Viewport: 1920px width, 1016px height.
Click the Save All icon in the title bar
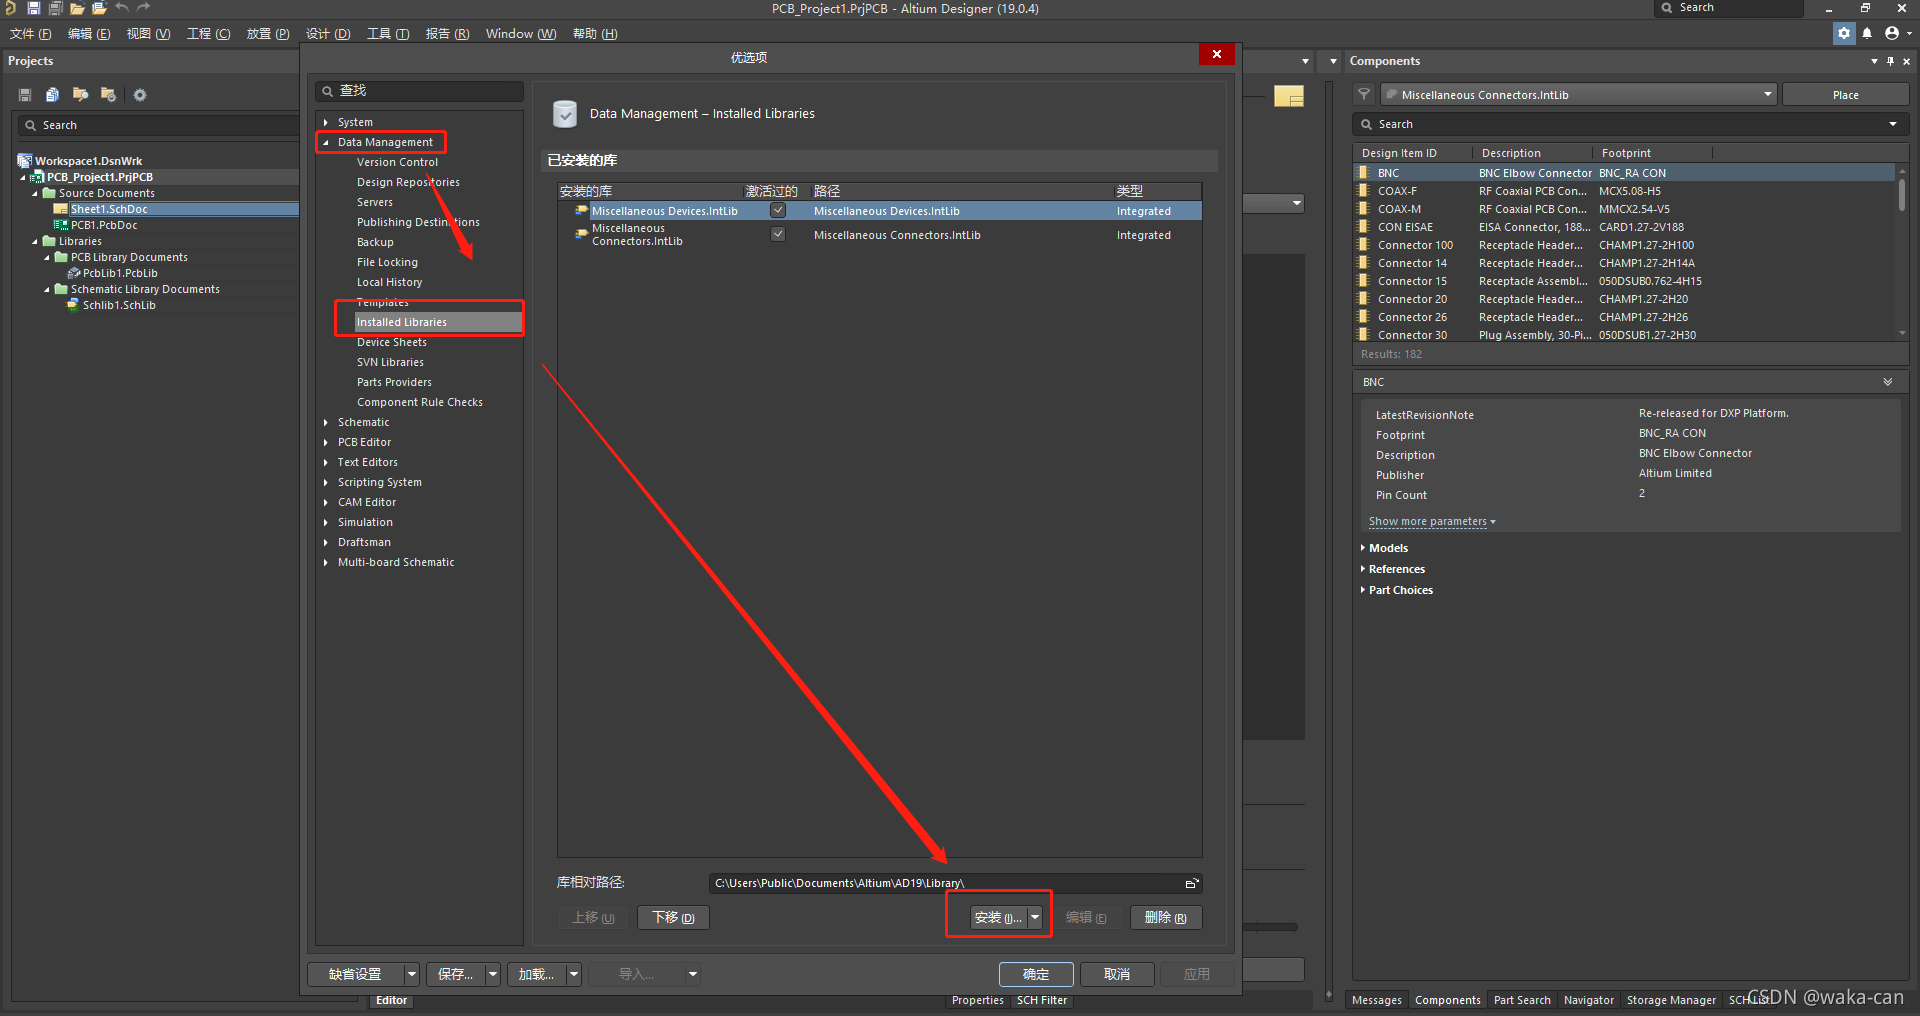[55, 8]
